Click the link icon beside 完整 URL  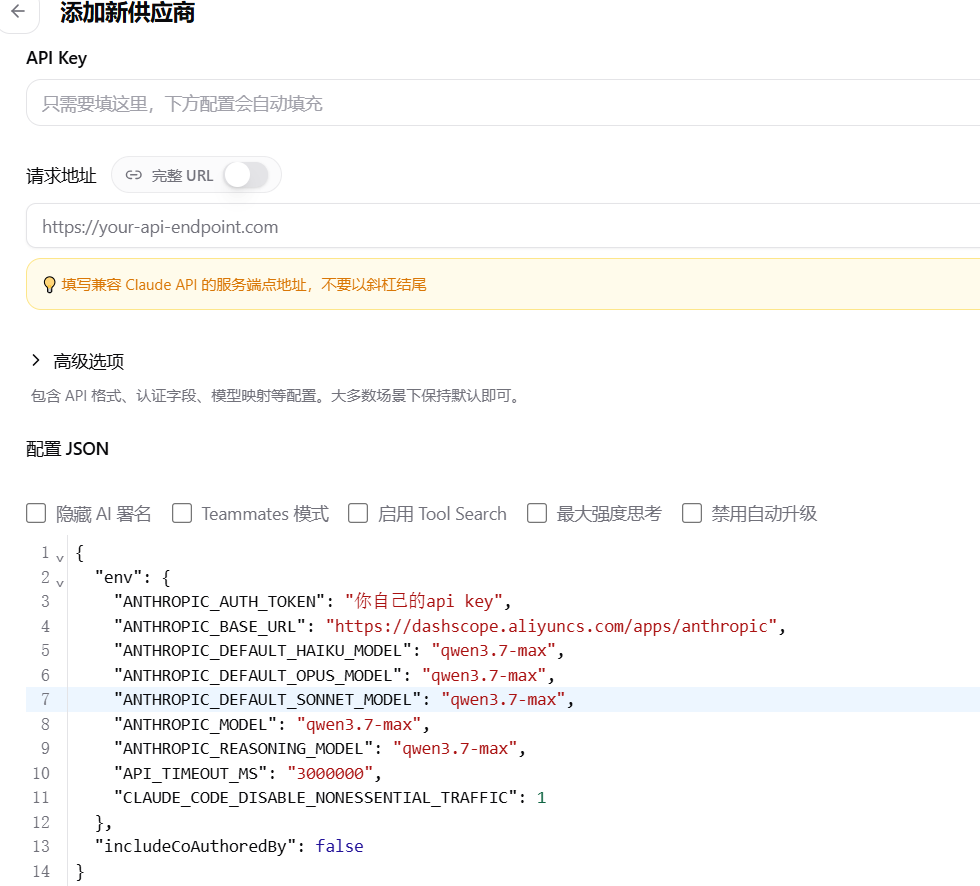click(134, 176)
